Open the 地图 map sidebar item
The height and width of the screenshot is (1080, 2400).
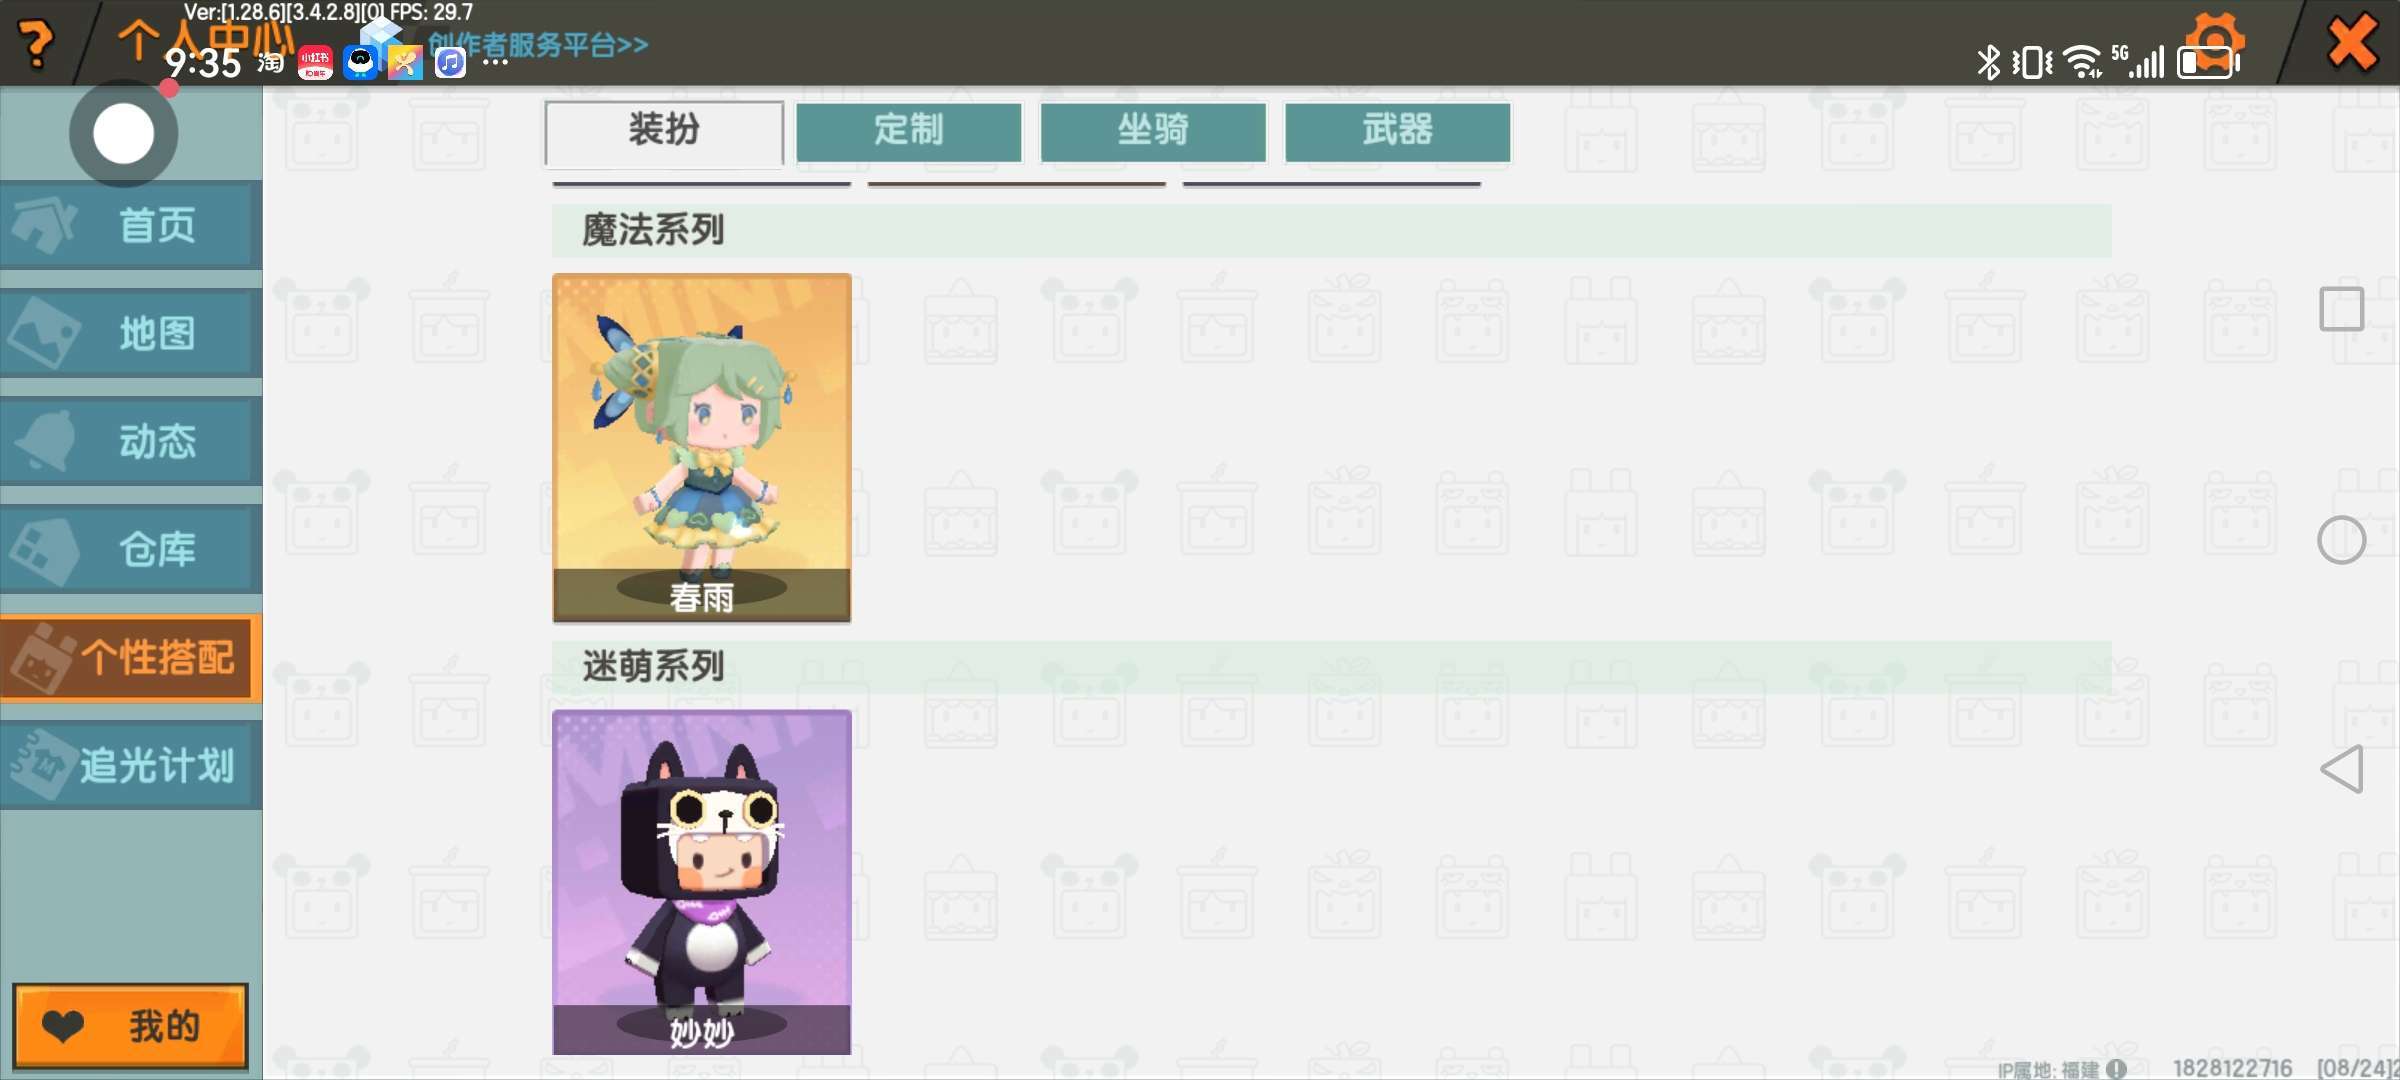(x=131, y=333)
